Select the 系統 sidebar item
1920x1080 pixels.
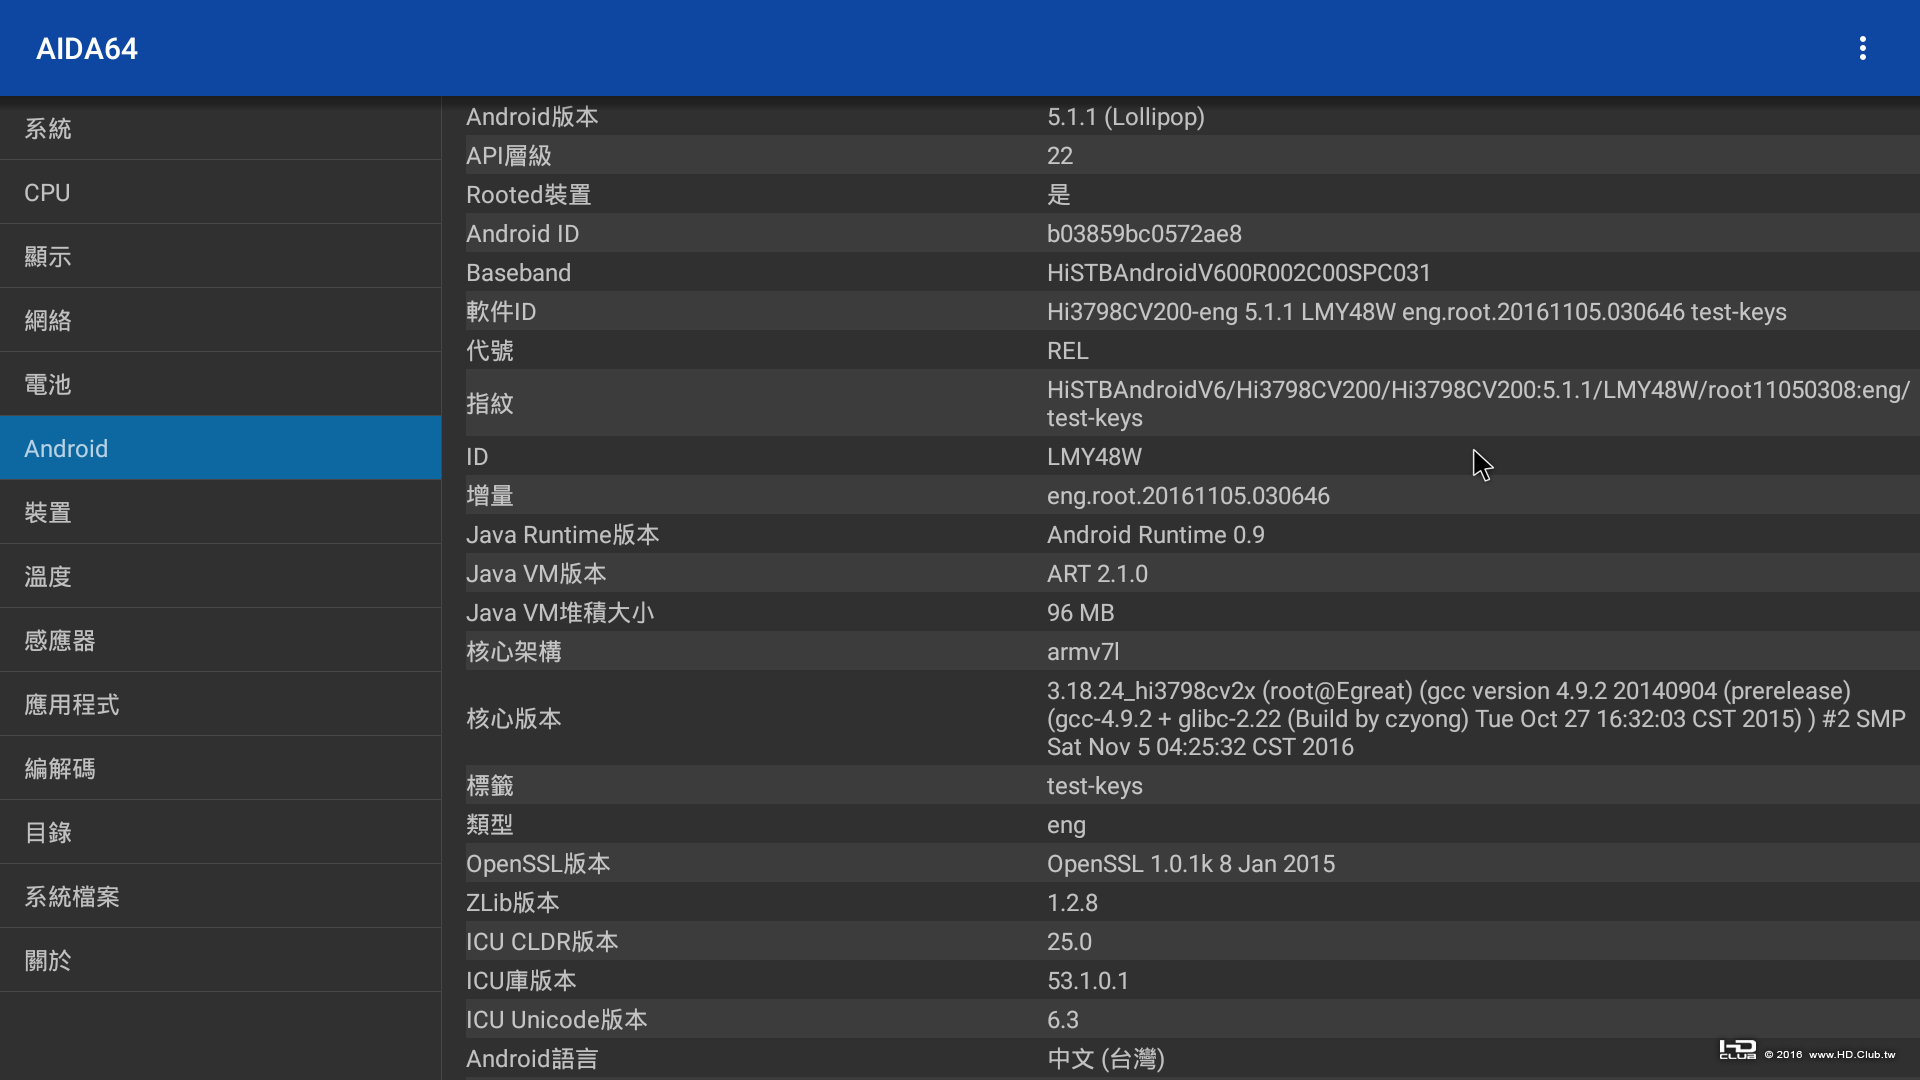[220, 128]
